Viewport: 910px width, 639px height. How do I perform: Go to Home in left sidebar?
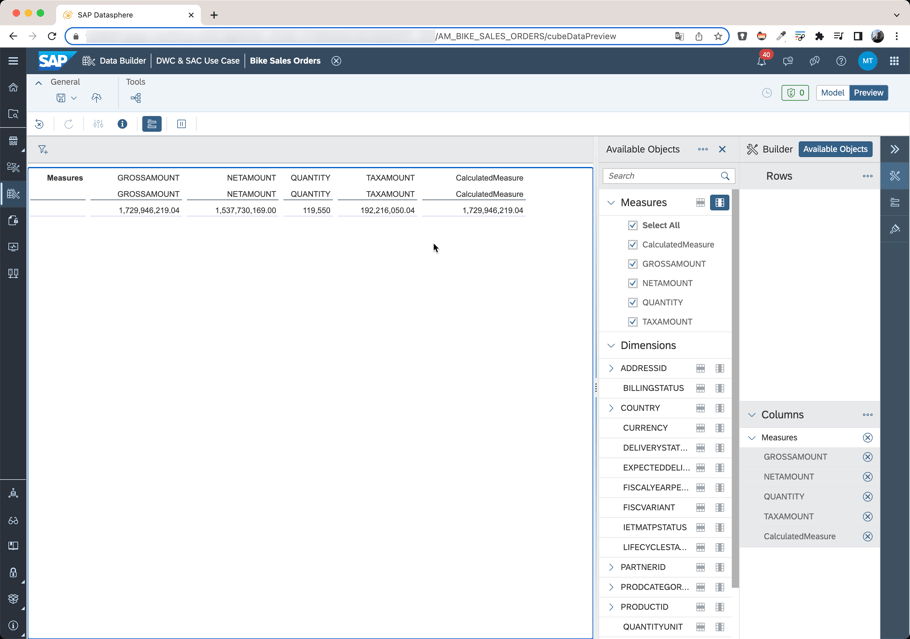coord(13,87)
